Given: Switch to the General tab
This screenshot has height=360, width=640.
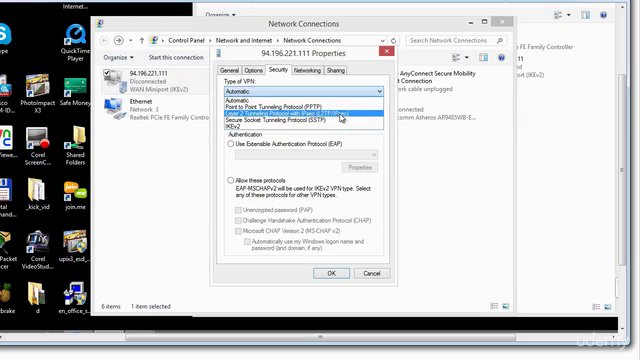Looking at the screenshot, I should (x=229, y=70).
